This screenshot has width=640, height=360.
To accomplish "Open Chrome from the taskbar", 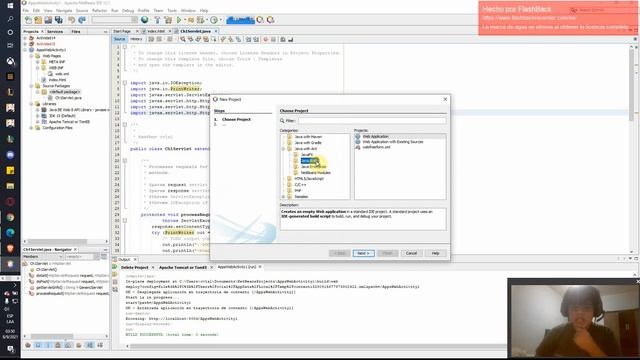I will click(10, 217).
